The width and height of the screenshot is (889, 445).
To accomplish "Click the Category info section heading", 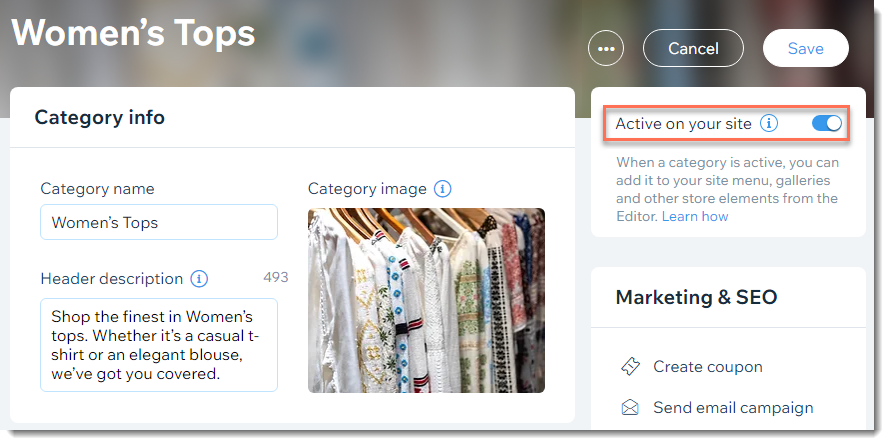I will [100, 117].
